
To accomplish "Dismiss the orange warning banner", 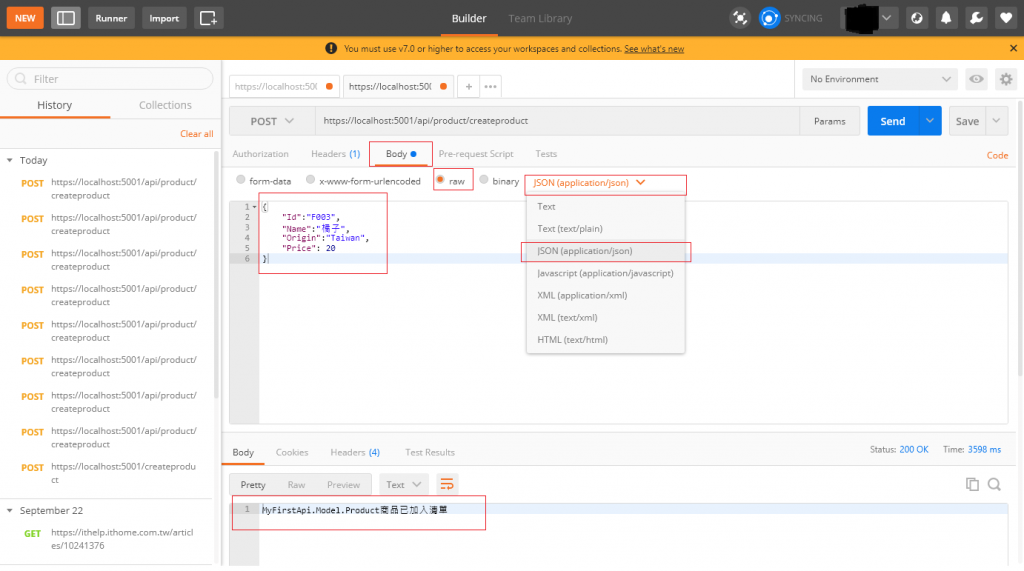I will [1013, 48].
